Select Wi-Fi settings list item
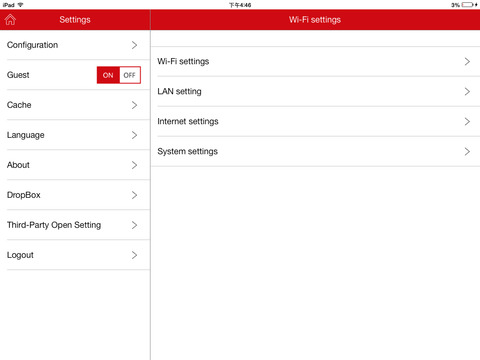Viewport: 480px width, 360px height. pyautogui.click(x=315, y=62)
